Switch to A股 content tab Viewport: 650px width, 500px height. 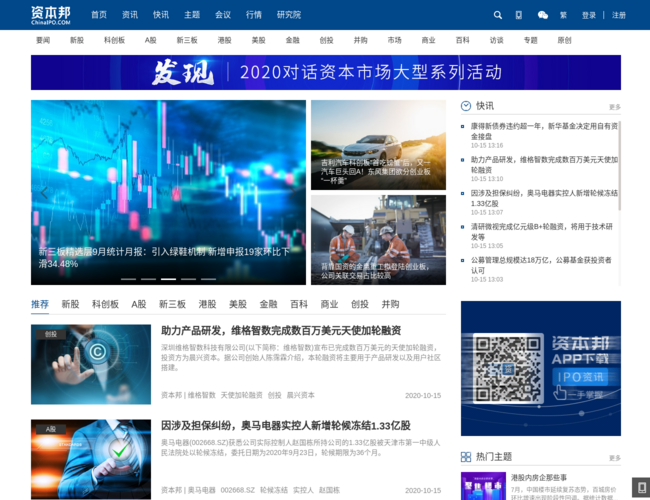(x=138, y=304)
